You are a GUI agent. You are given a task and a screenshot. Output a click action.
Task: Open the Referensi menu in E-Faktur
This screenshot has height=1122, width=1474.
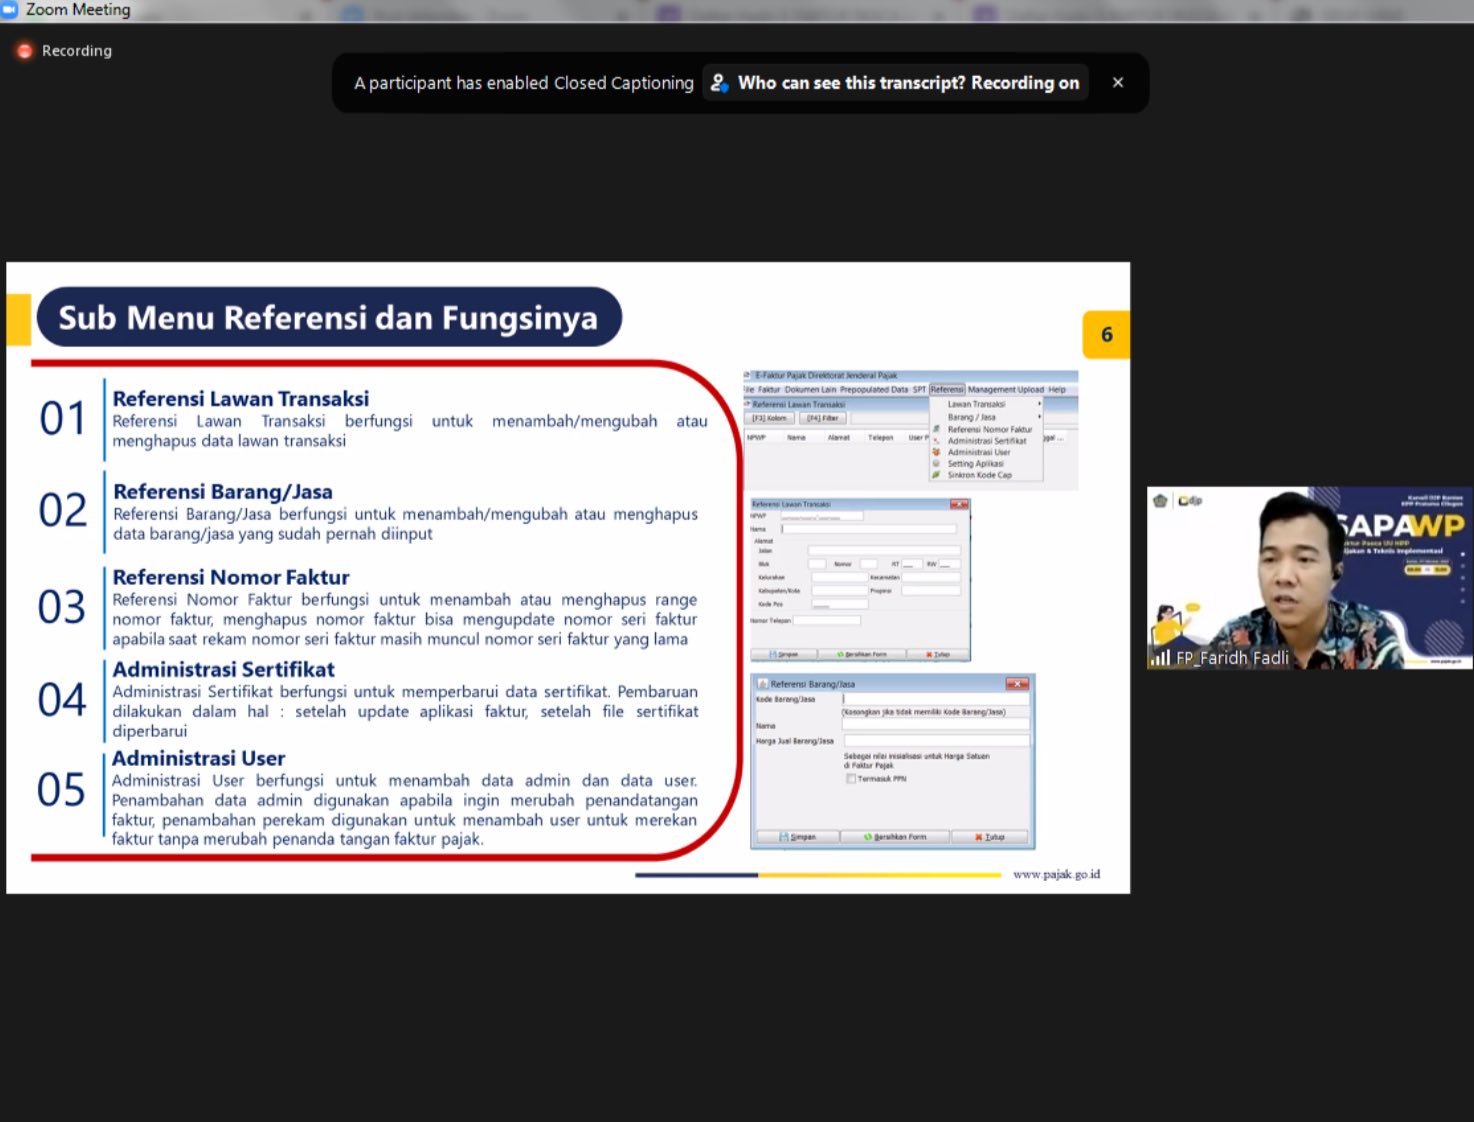[946, 389]
